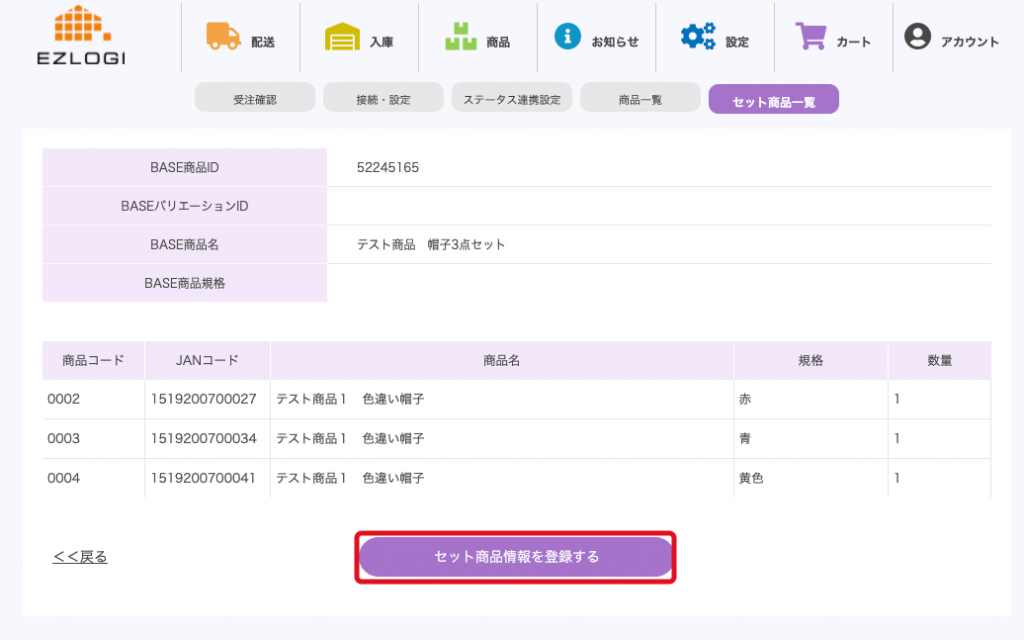Click the yellow warehouse 入庫 icon
Screen dimensions: 1024x640
342,37
